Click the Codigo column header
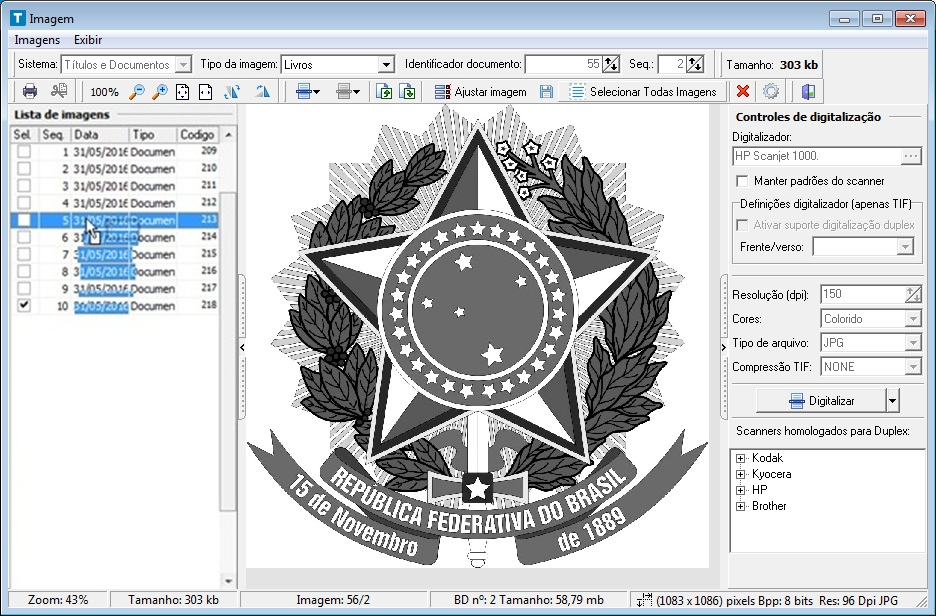 pos(198,135)
